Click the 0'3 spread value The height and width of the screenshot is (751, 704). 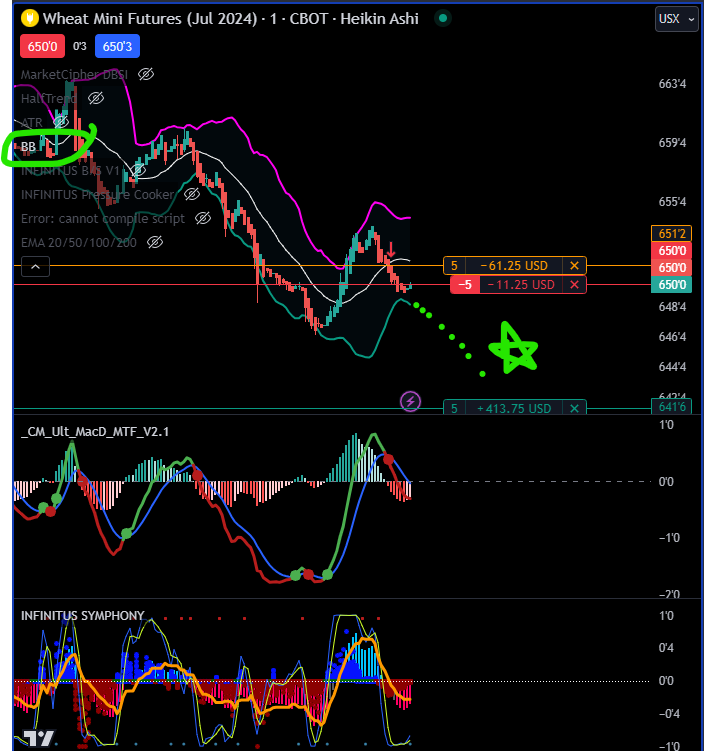tap(79, 46)
